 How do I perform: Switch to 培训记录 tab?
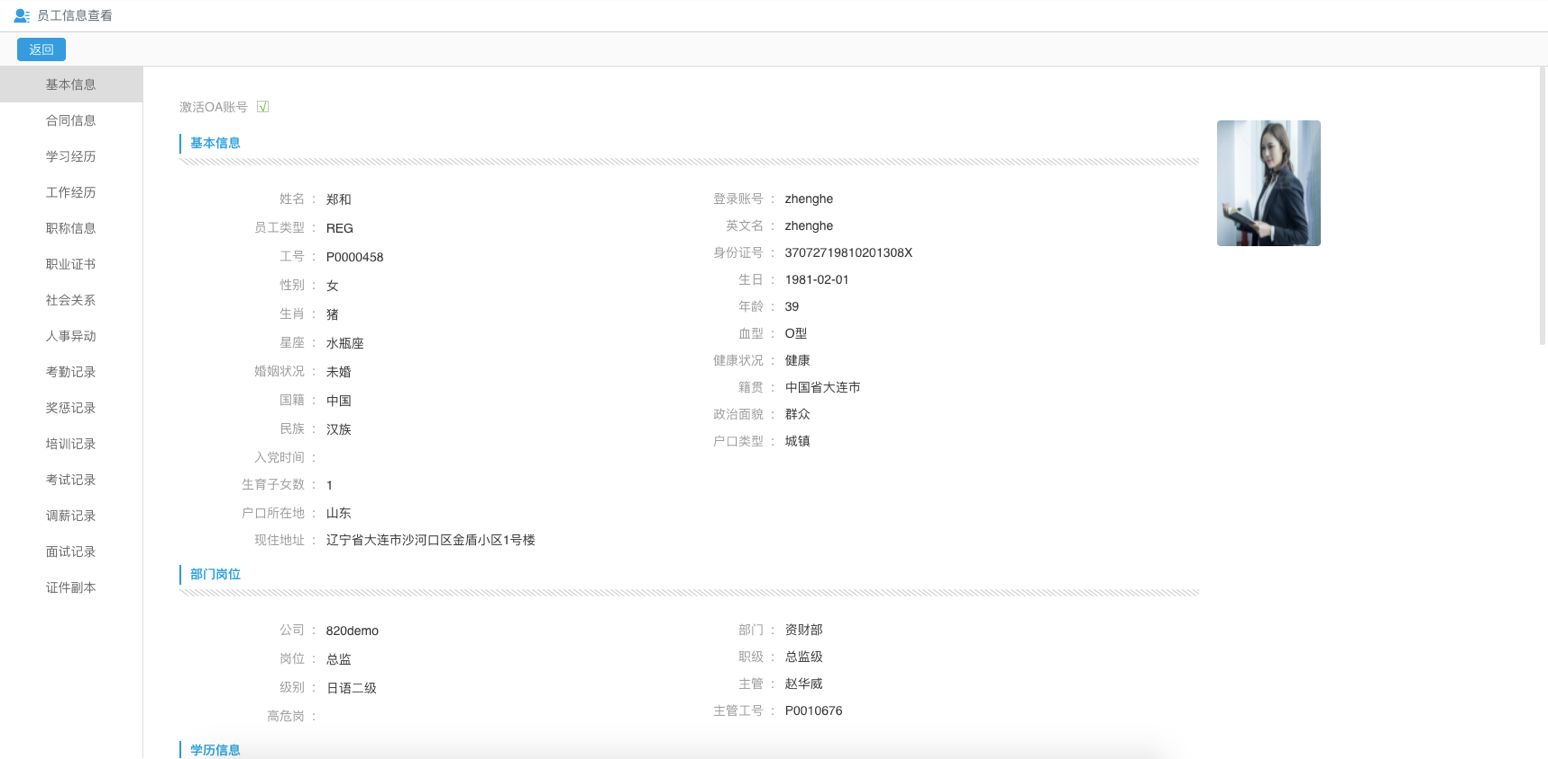71,444
